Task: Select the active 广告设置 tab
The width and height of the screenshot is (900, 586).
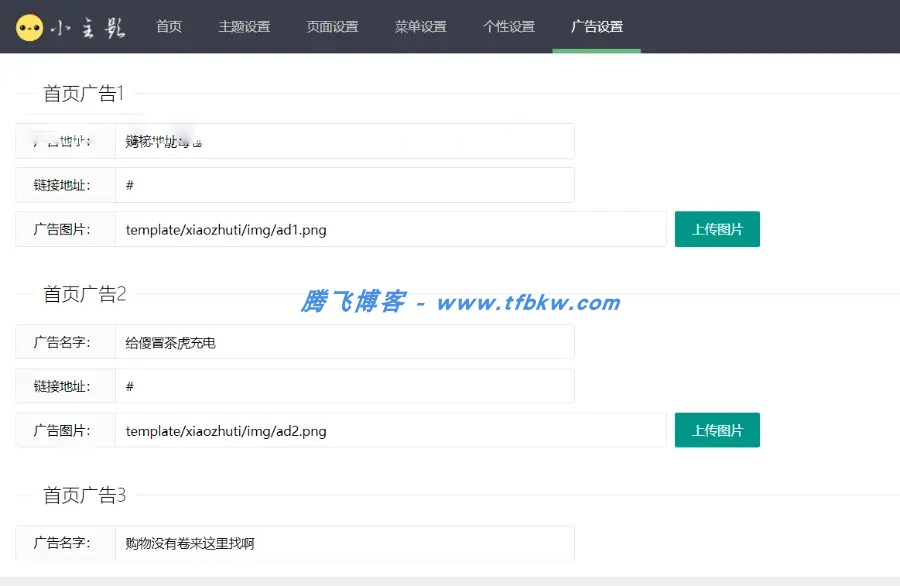Action: 596,28
